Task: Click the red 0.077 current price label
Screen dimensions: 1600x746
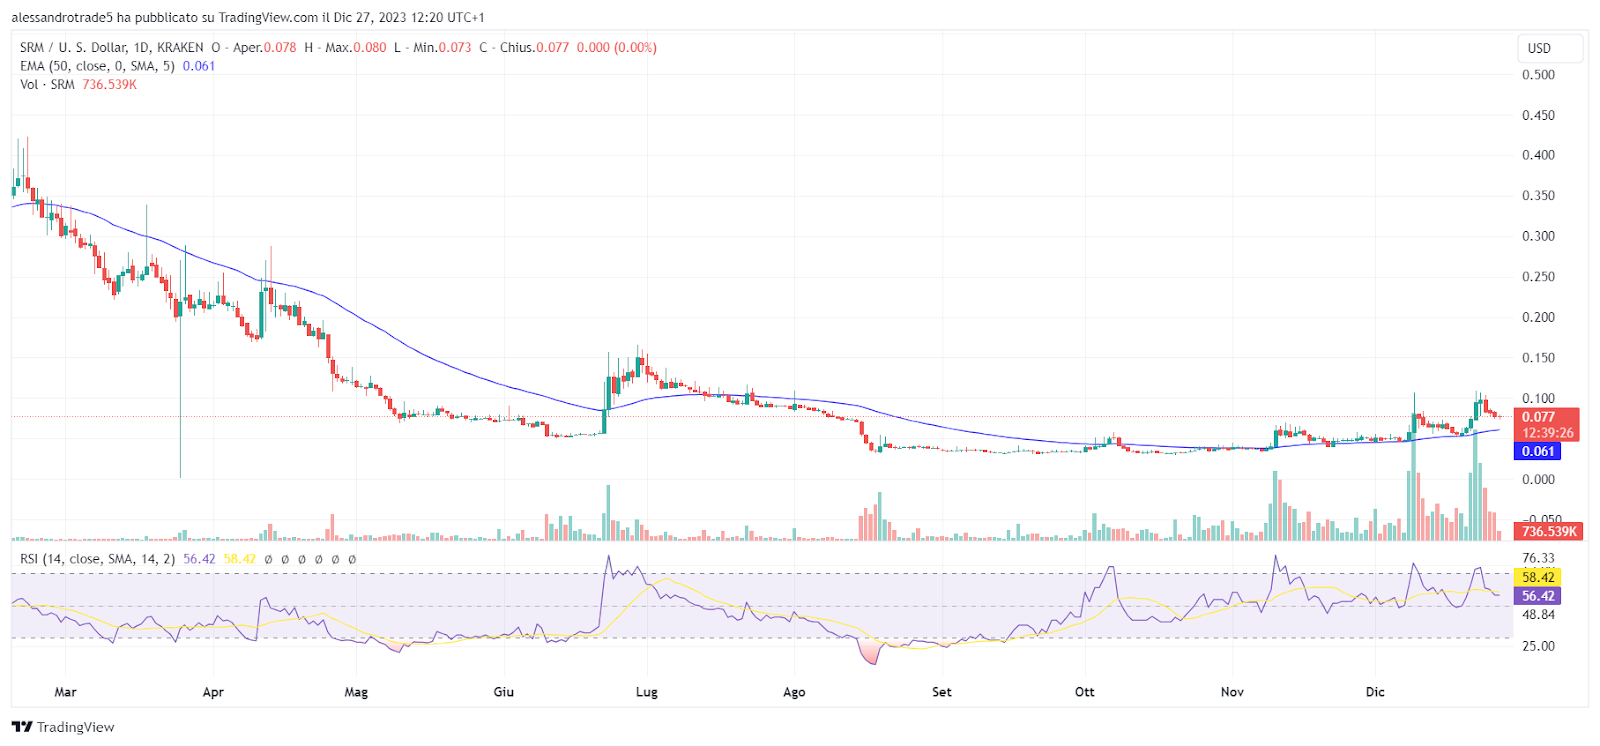Action: (x=1538, y=417)
